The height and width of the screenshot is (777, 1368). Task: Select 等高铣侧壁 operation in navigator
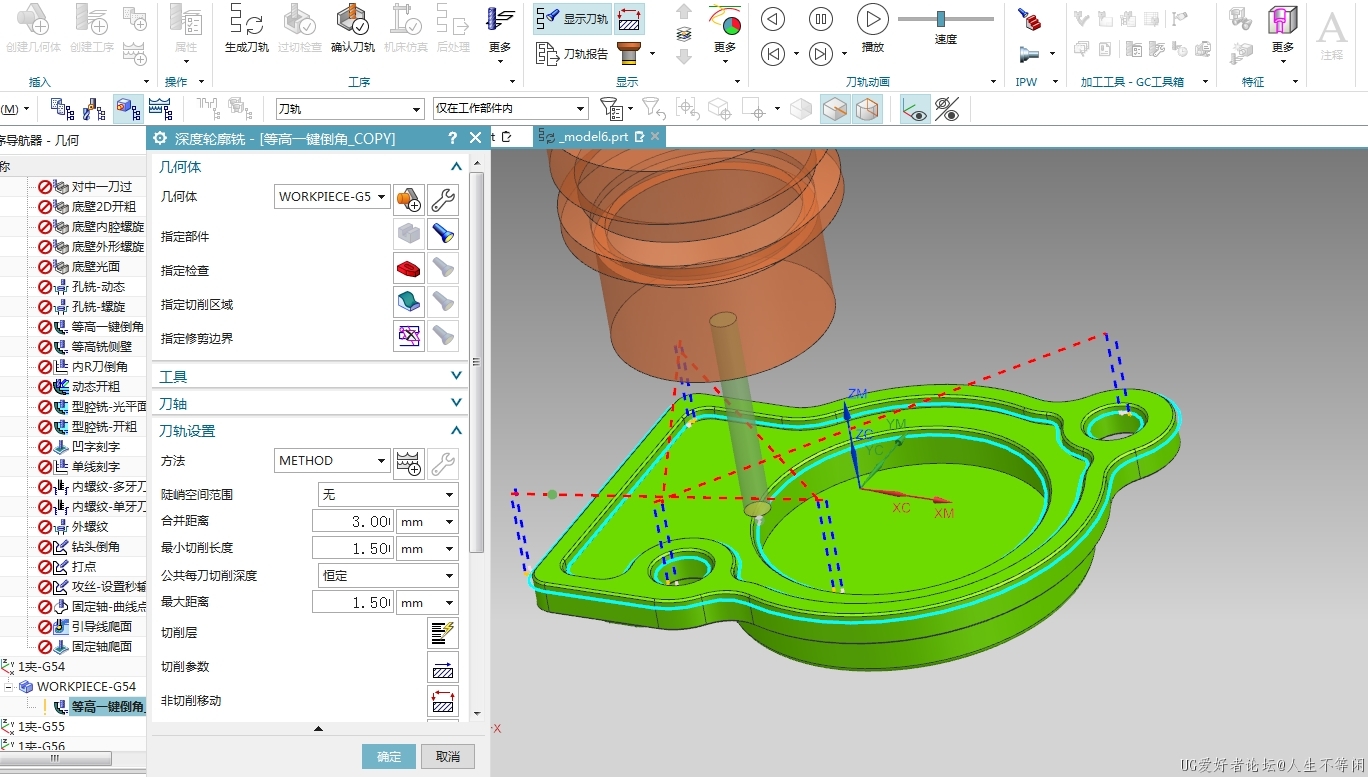[102, 347]
